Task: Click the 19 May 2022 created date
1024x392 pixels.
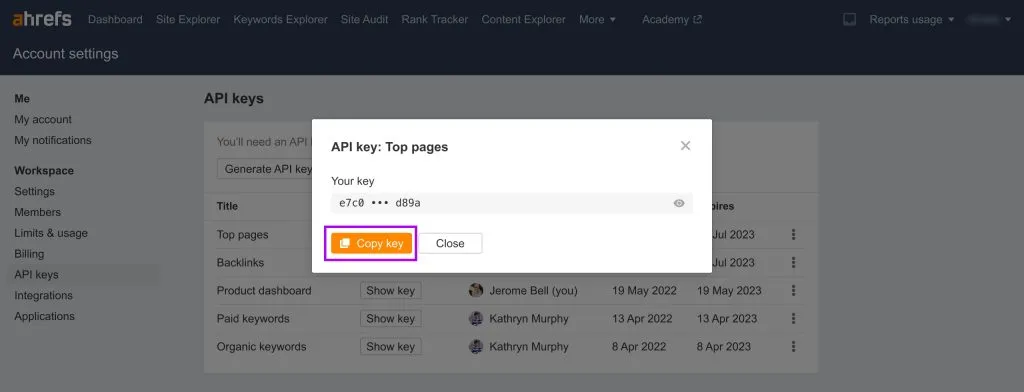Action: (x=644, y=291)
